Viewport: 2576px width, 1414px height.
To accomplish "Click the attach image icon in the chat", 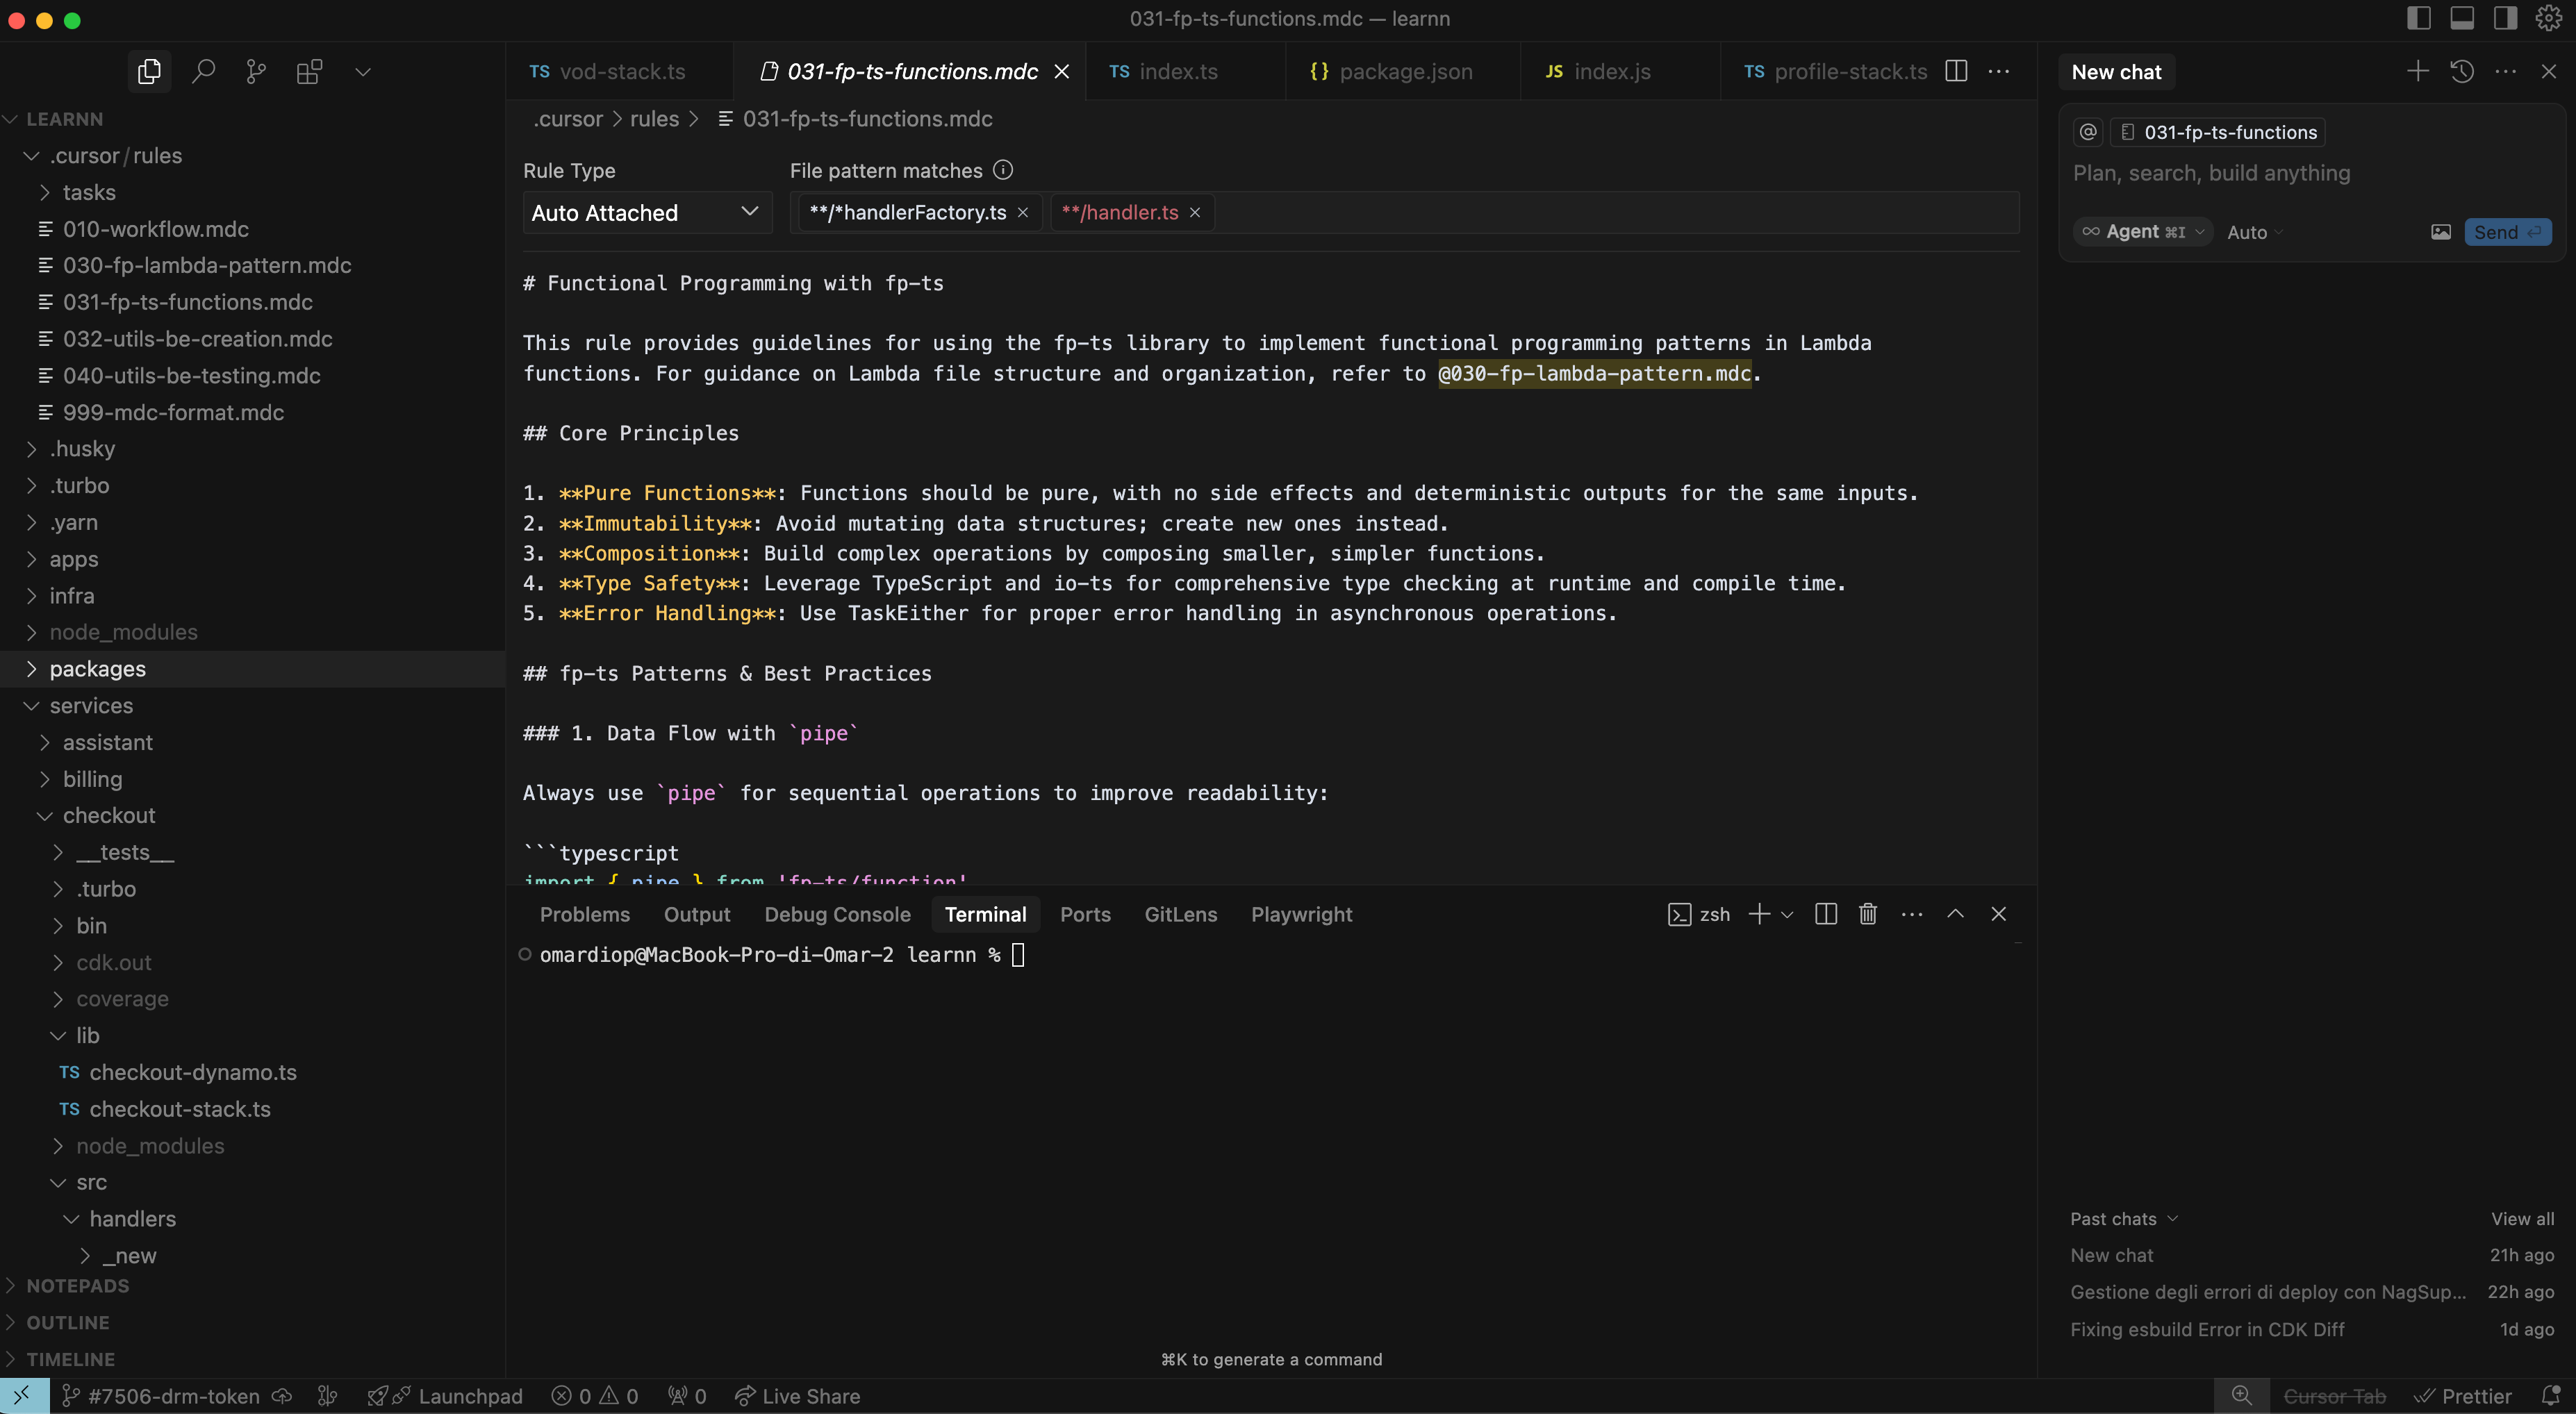I will click(x=2440, y=232).
